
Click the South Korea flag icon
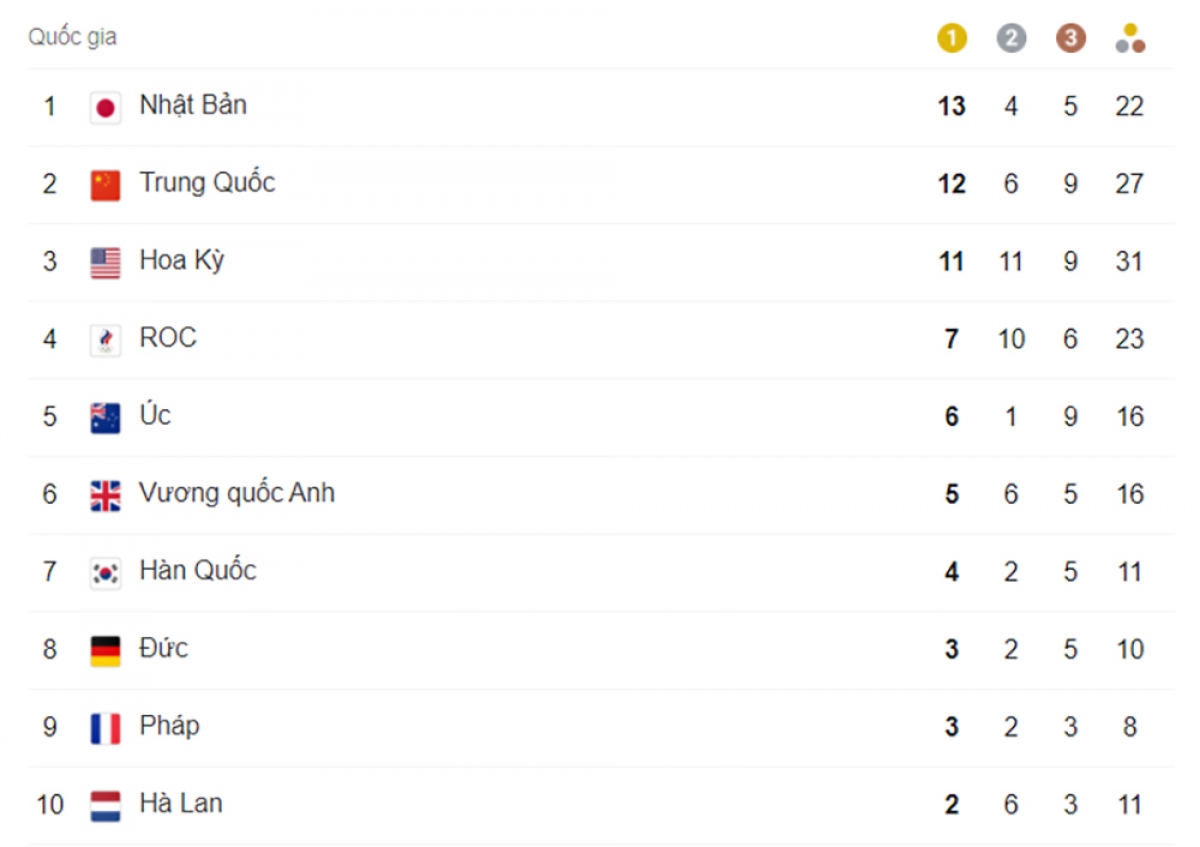tap(105, 572)
